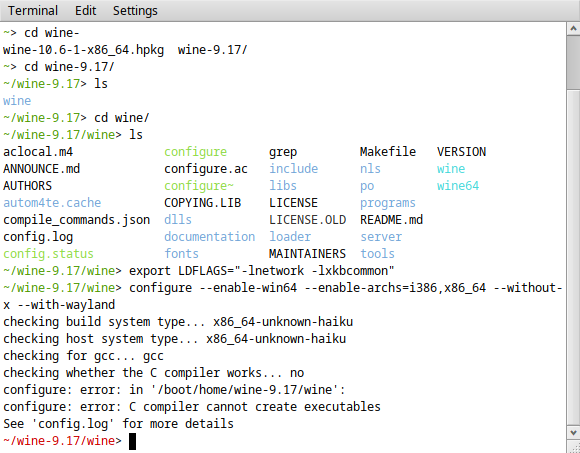
Task: Click '--with-wayland' option text
Action: pos(66,305)
